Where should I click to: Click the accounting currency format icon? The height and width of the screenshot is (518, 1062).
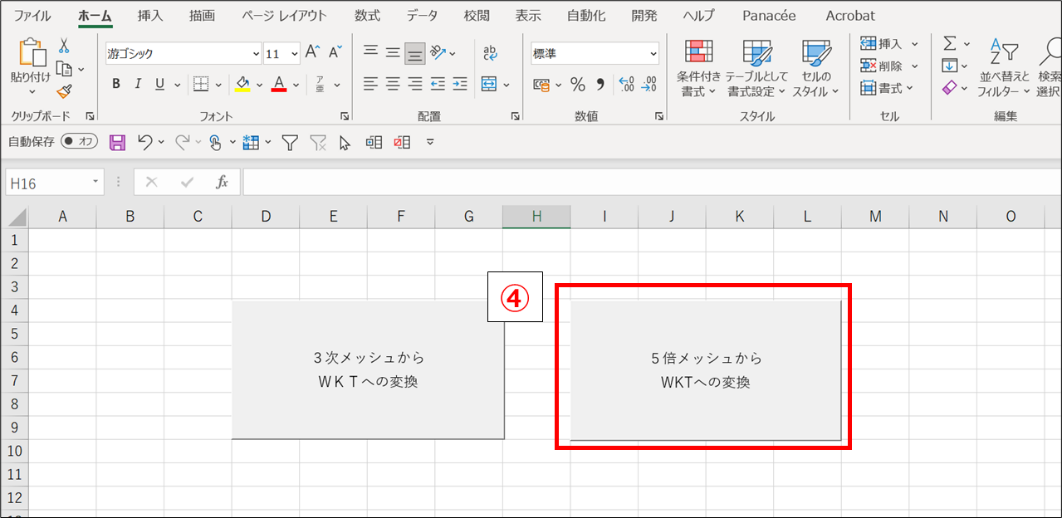tap(541, 85)
